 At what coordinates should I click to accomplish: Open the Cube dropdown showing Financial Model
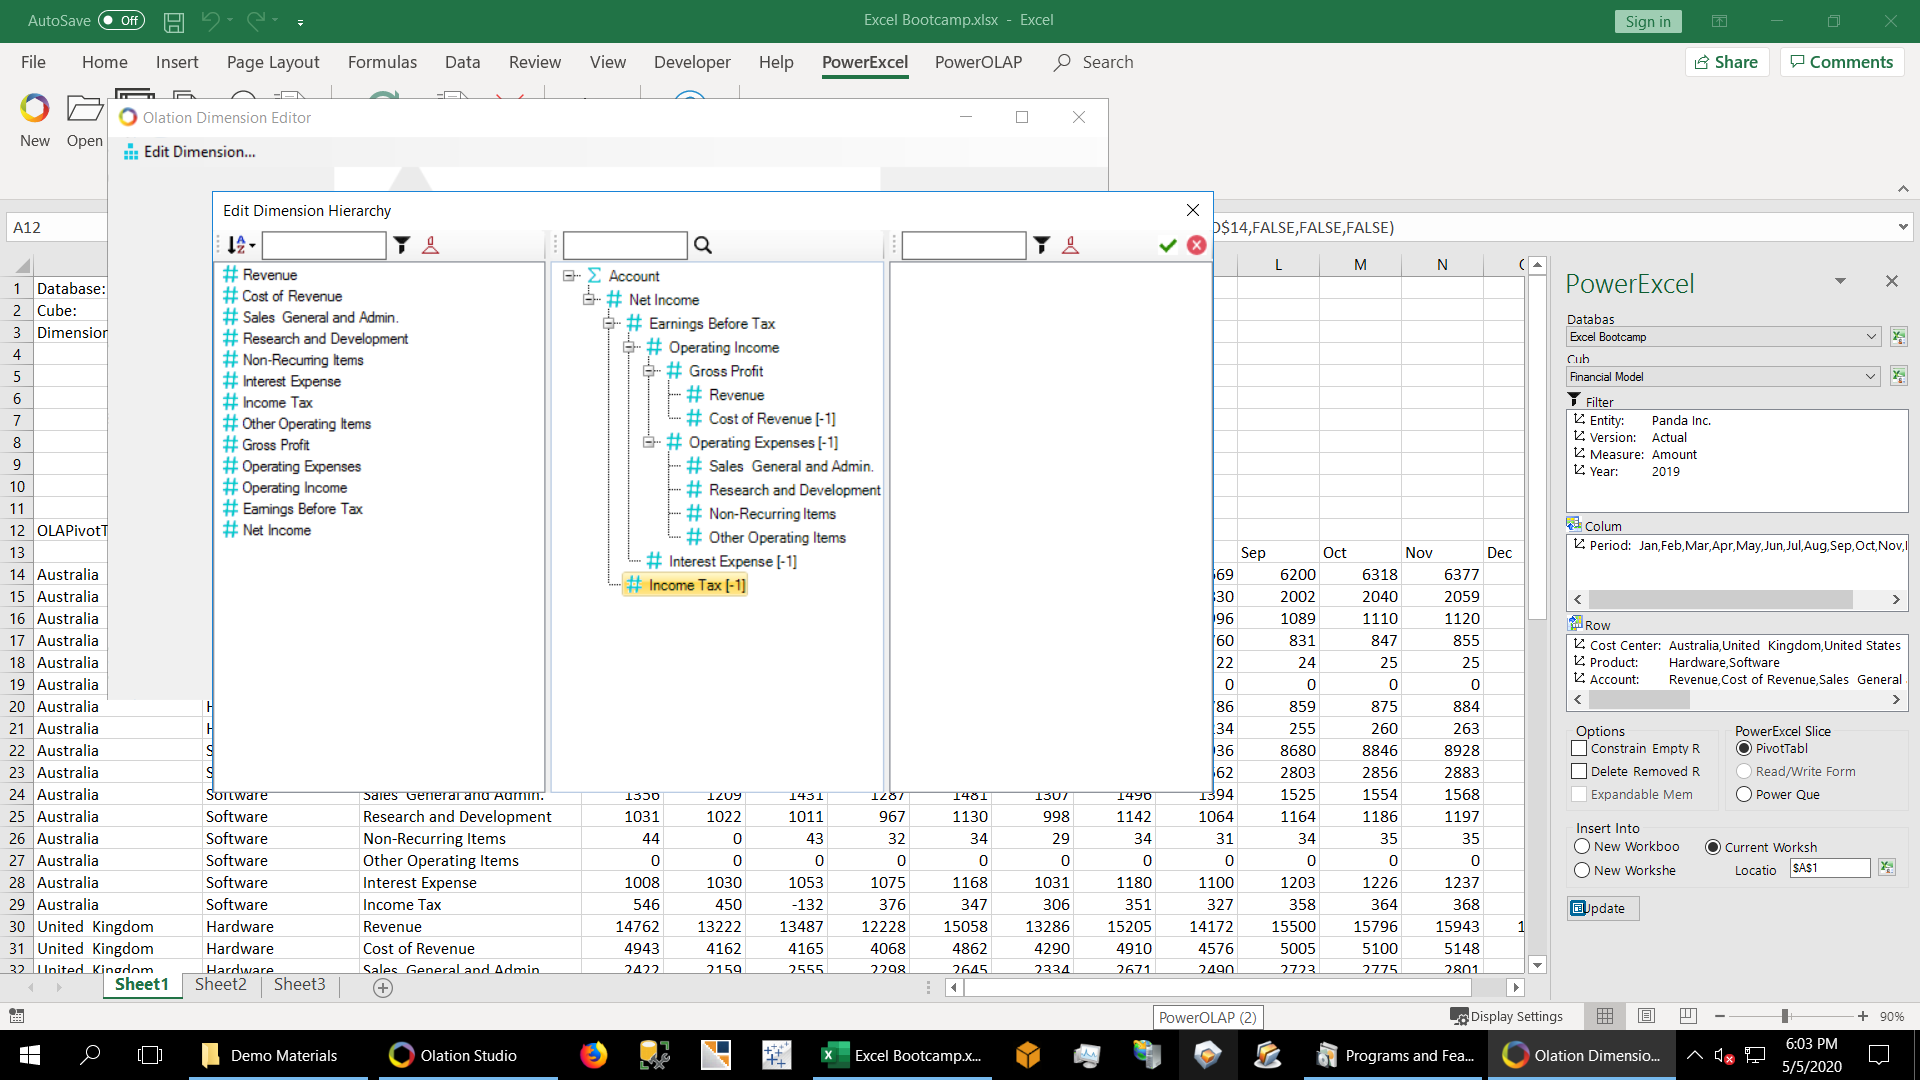1723,377
